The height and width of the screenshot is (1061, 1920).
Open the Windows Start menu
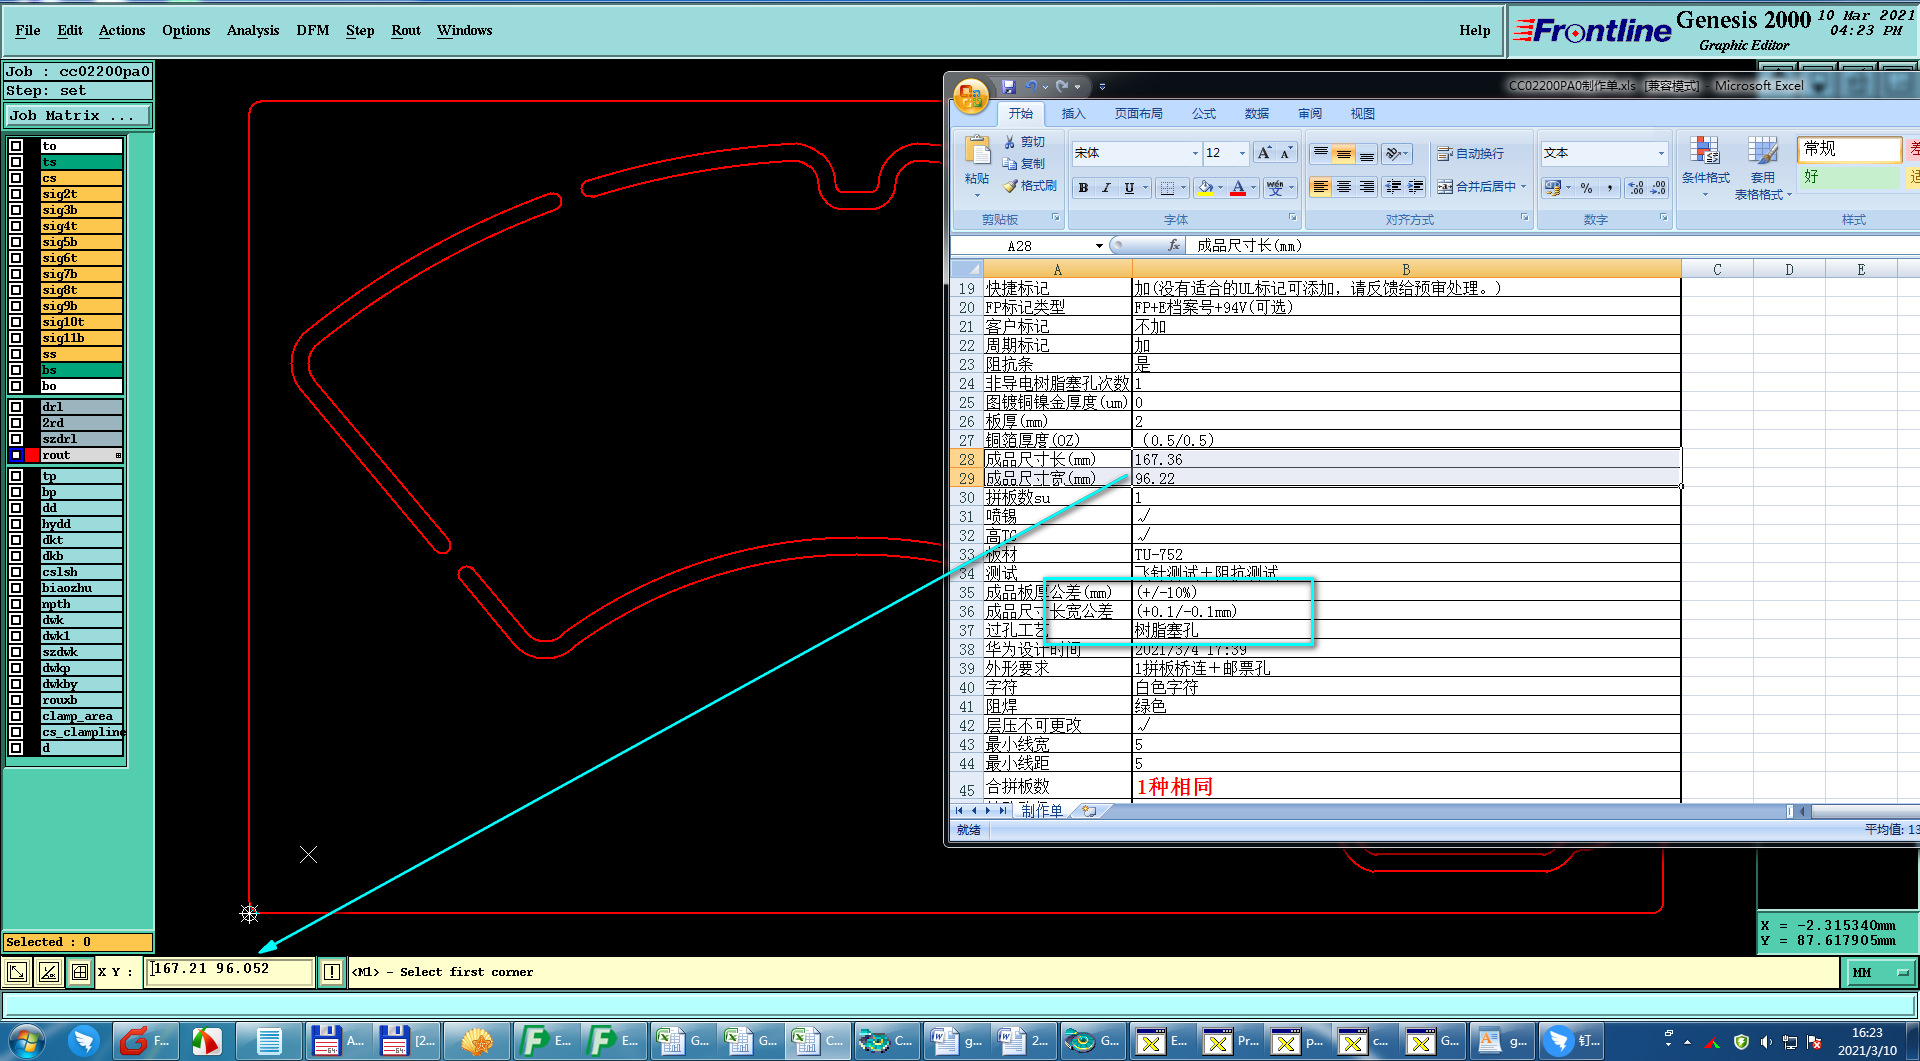[26, 1041]
